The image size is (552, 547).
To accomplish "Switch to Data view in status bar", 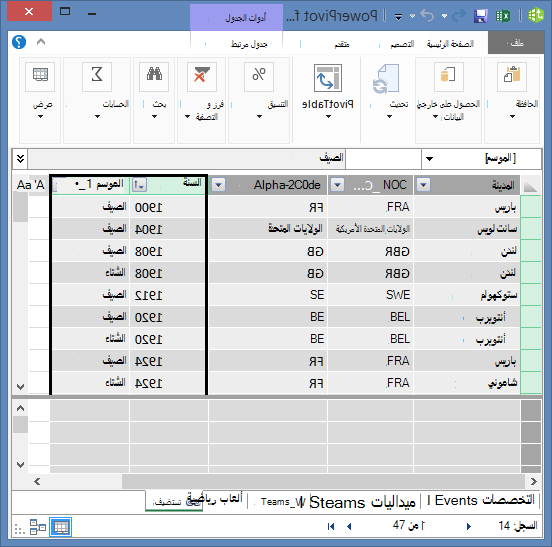I will point(61,527).
